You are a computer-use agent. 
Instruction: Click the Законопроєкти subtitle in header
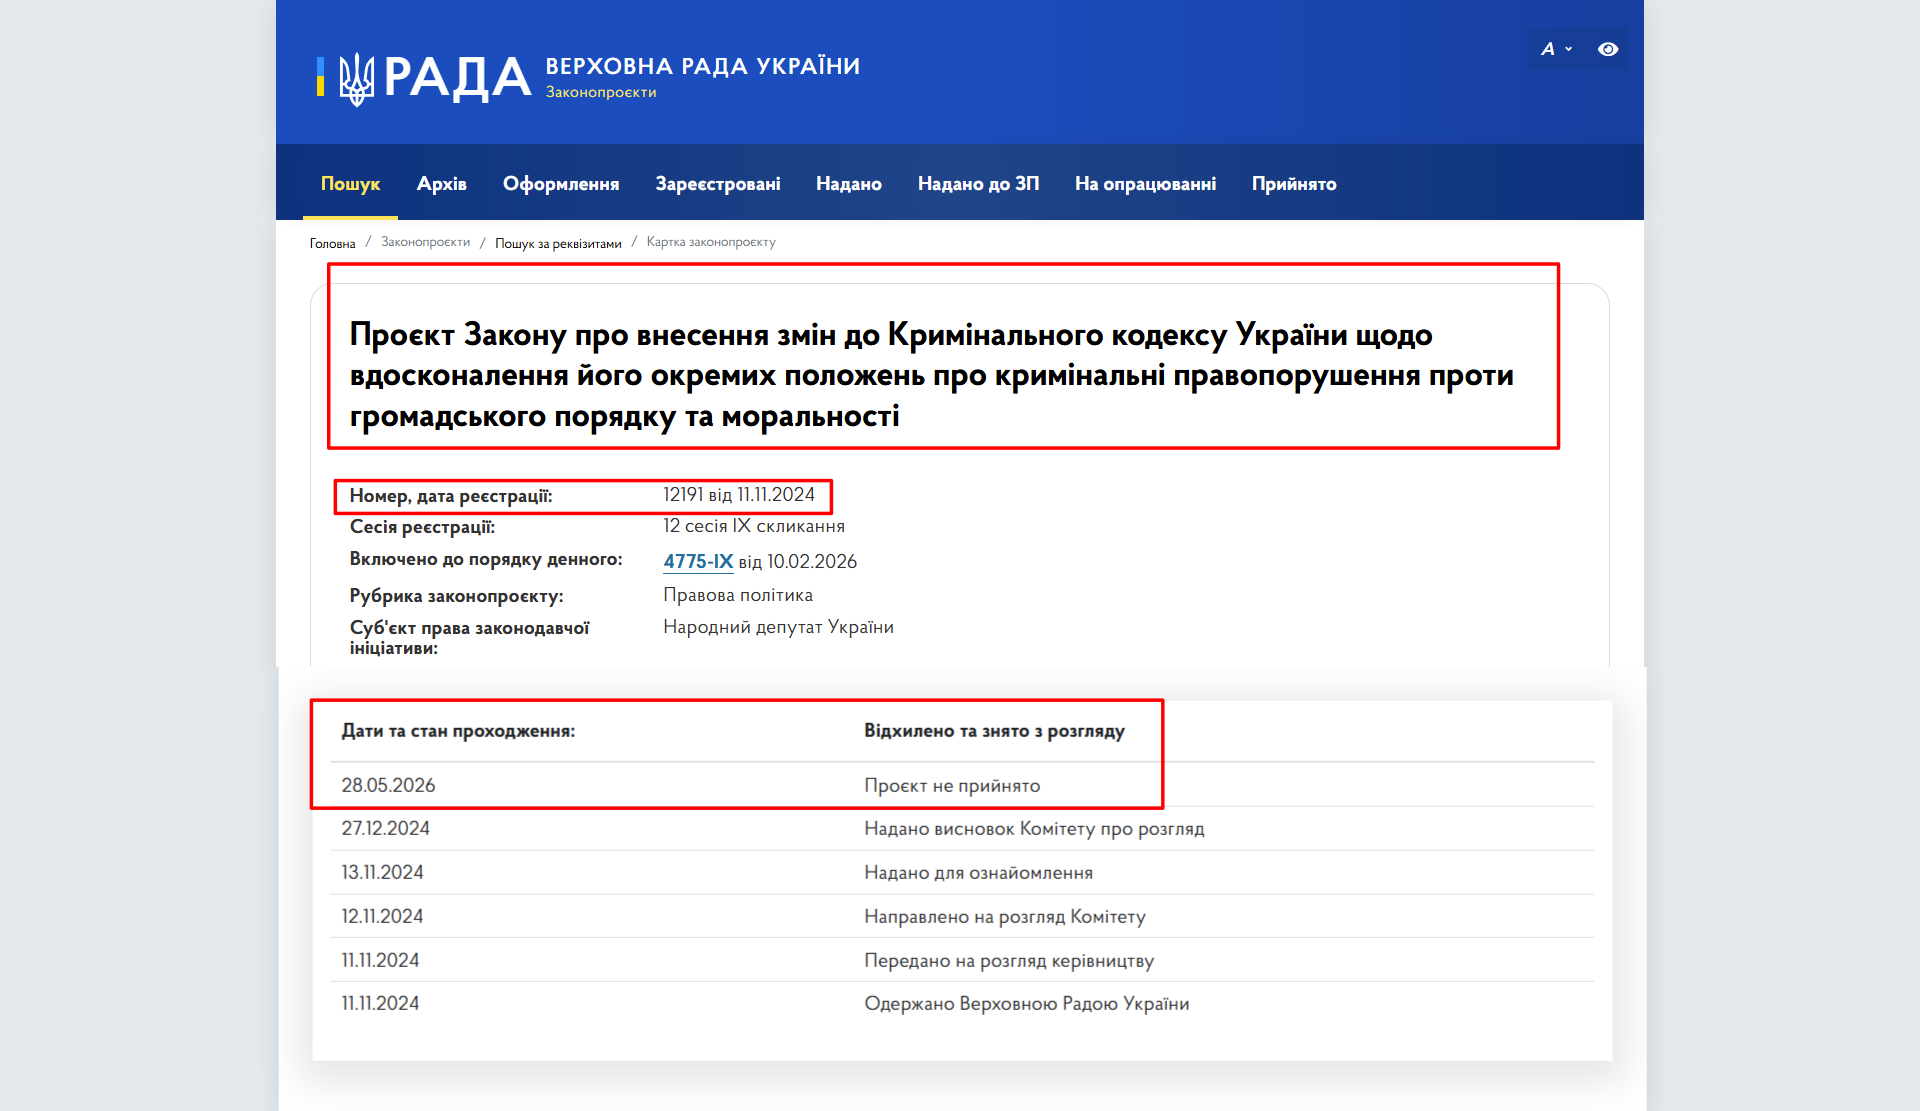(601, 92)
